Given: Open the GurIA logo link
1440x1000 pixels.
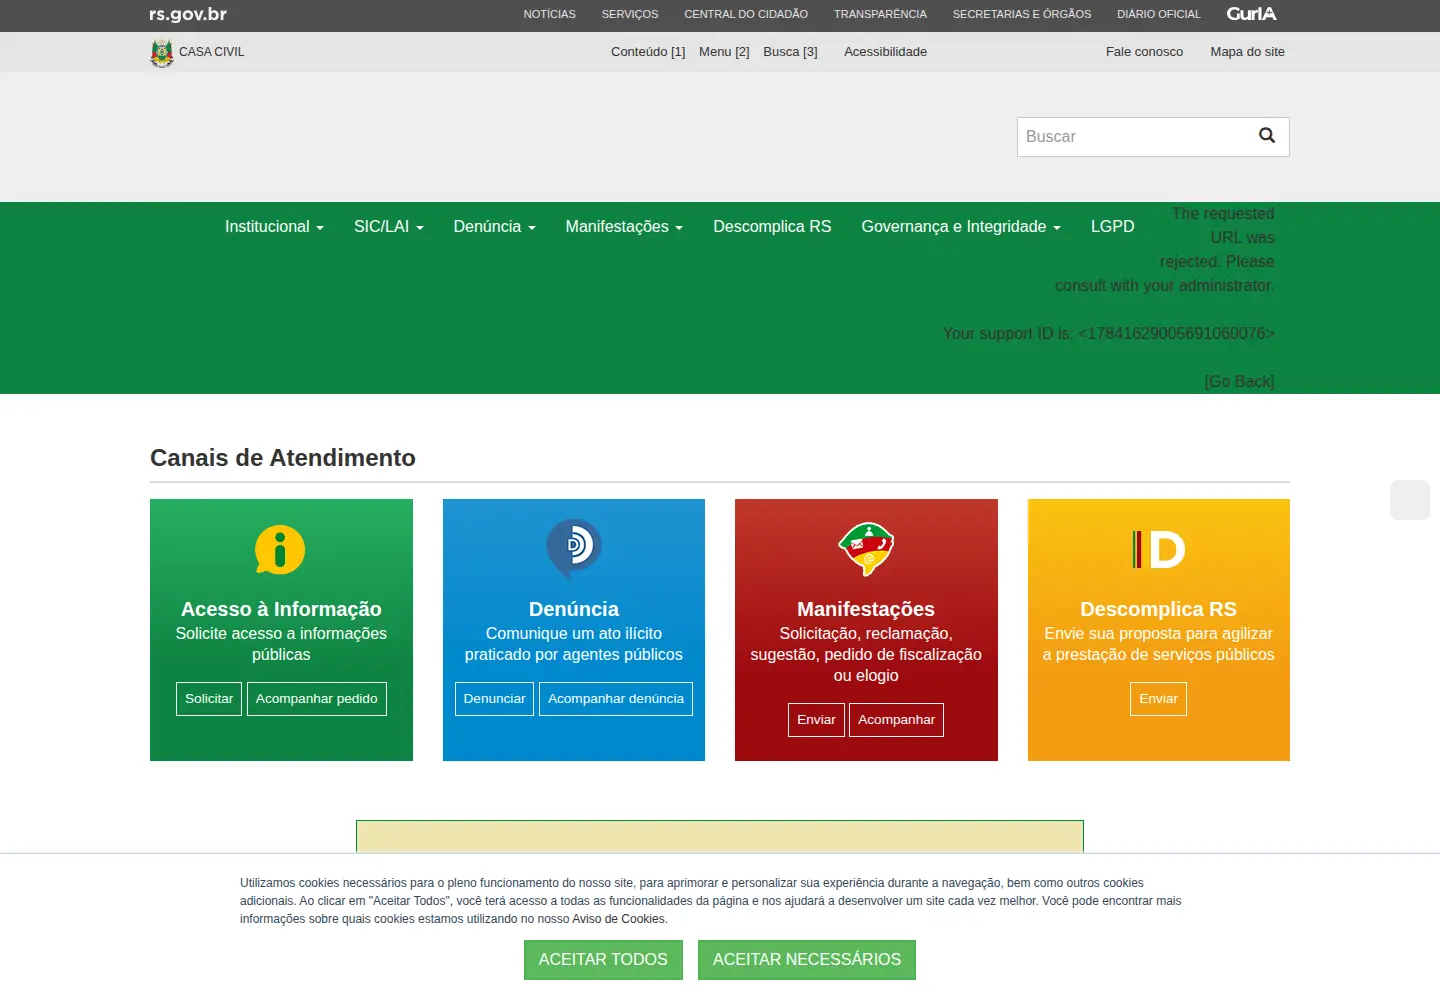Looking at the screenshot, I should coord(1251,14).
